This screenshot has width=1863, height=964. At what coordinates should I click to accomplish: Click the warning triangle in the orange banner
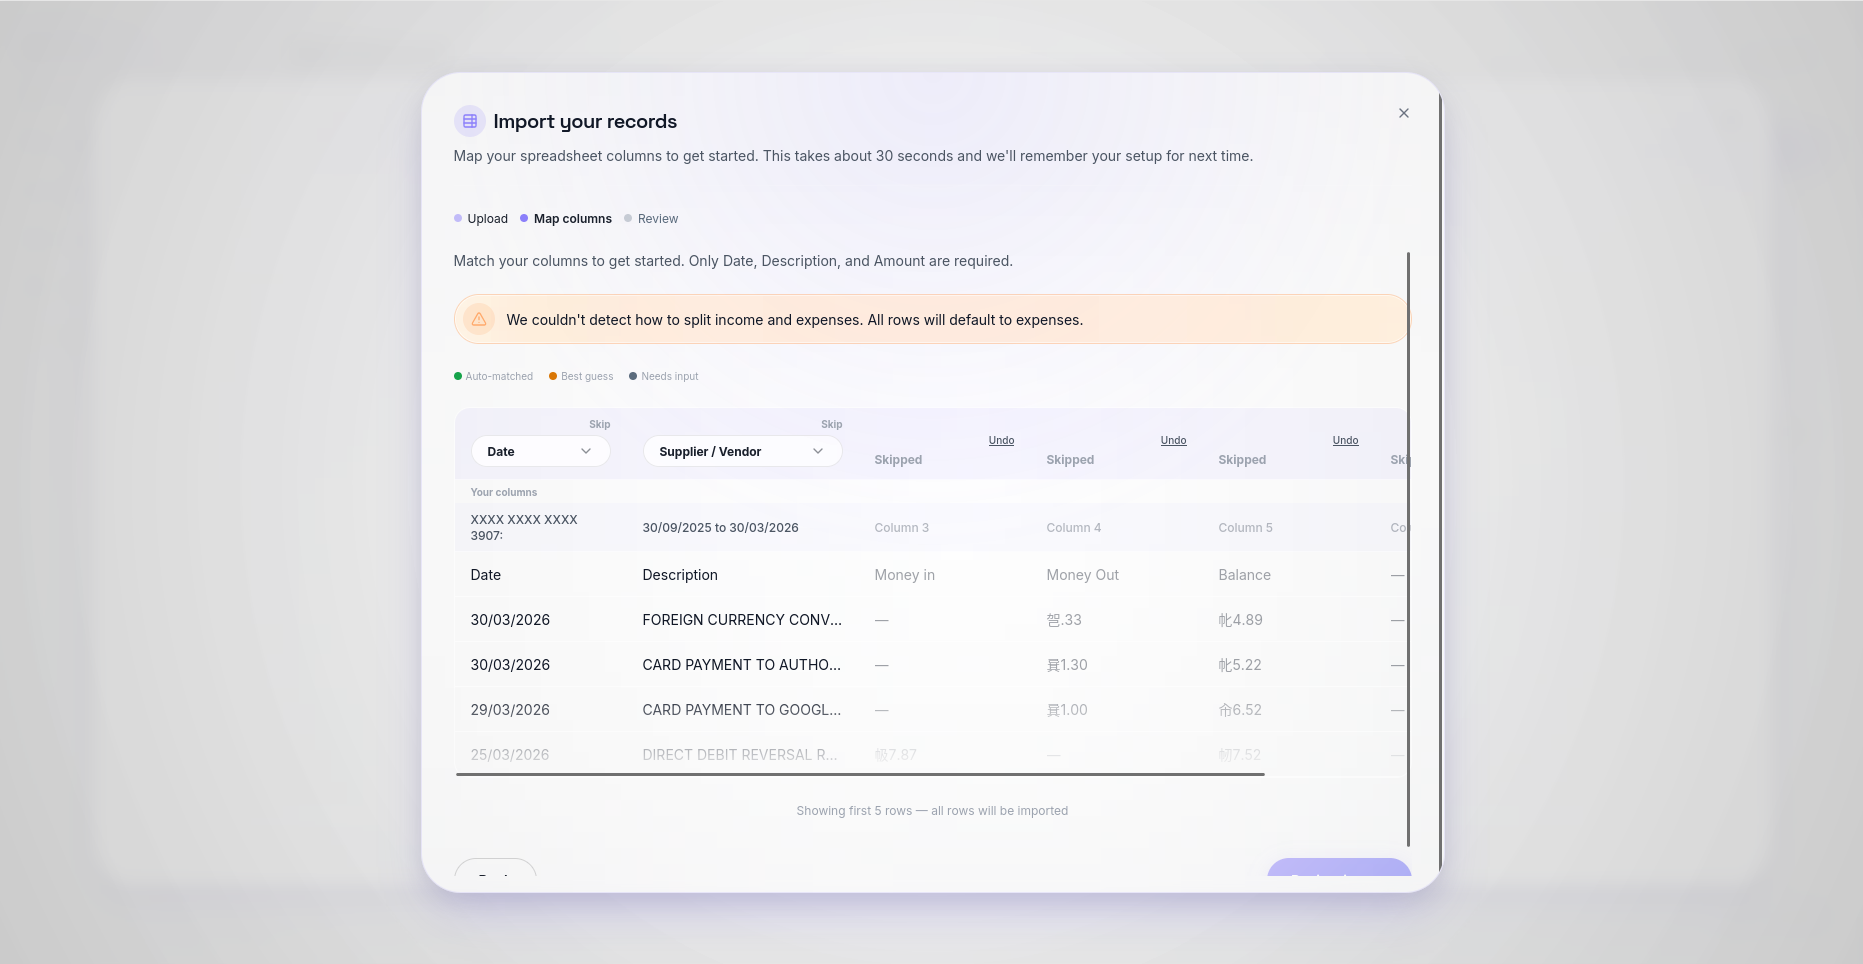[480, 319]
